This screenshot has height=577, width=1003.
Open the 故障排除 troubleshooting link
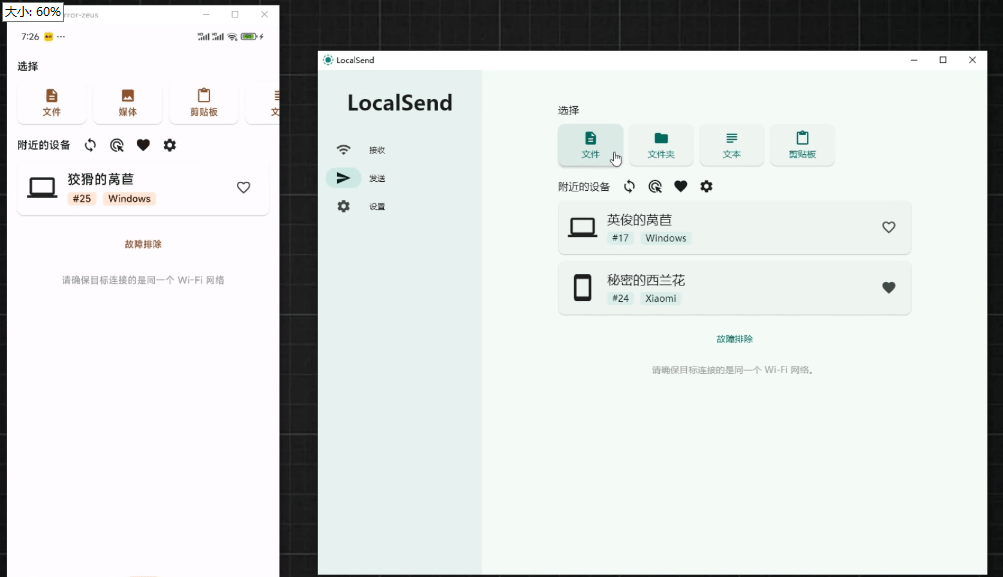click(734, 339)
